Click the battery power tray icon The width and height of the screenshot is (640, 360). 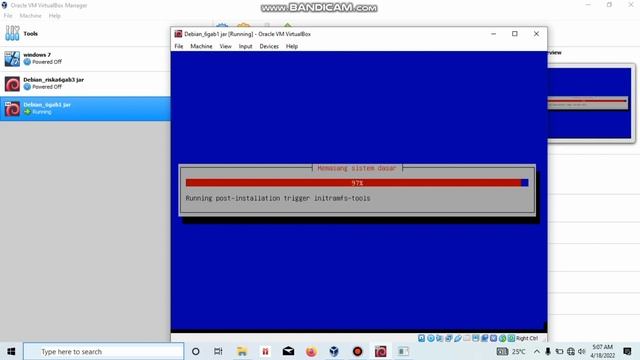coord(559,351)
